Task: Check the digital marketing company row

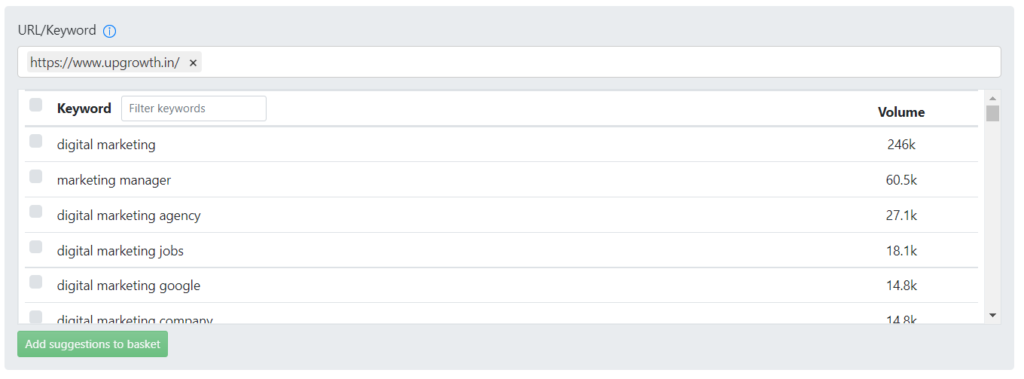Action: [36, 317]
